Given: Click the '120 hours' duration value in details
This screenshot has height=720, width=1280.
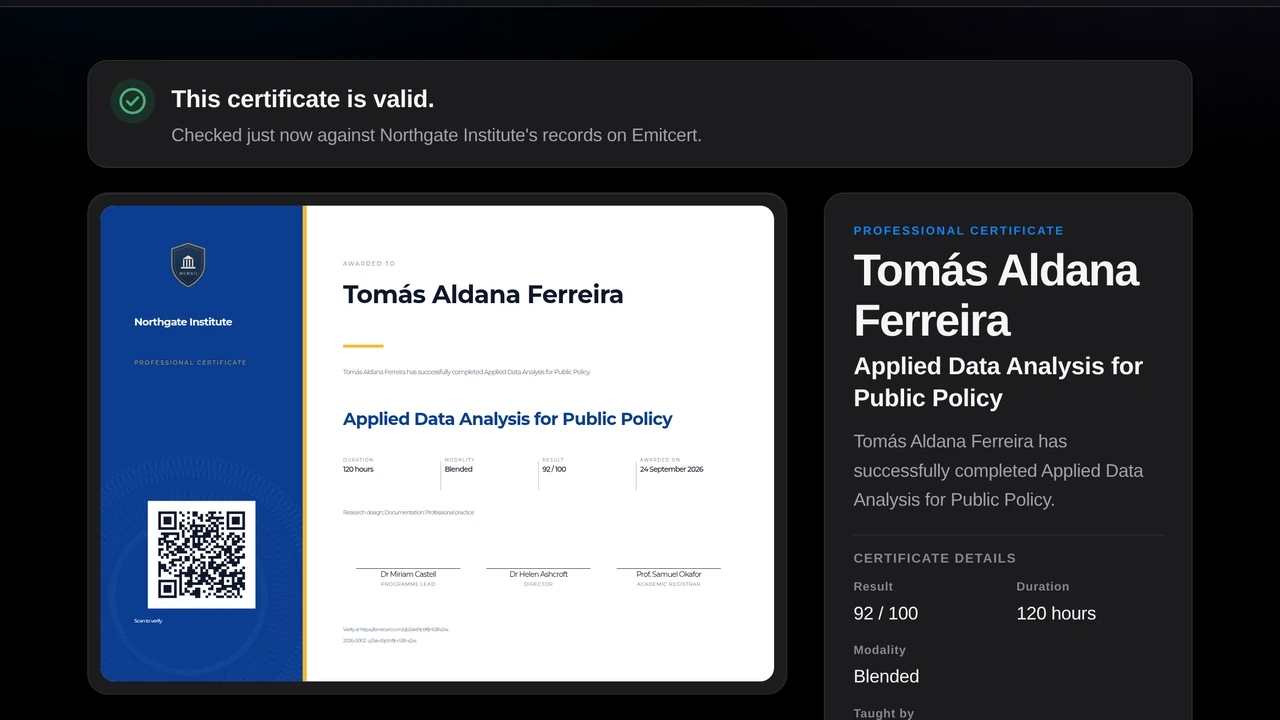Looking at the screenshot, I should click(x=1056, y=613).
